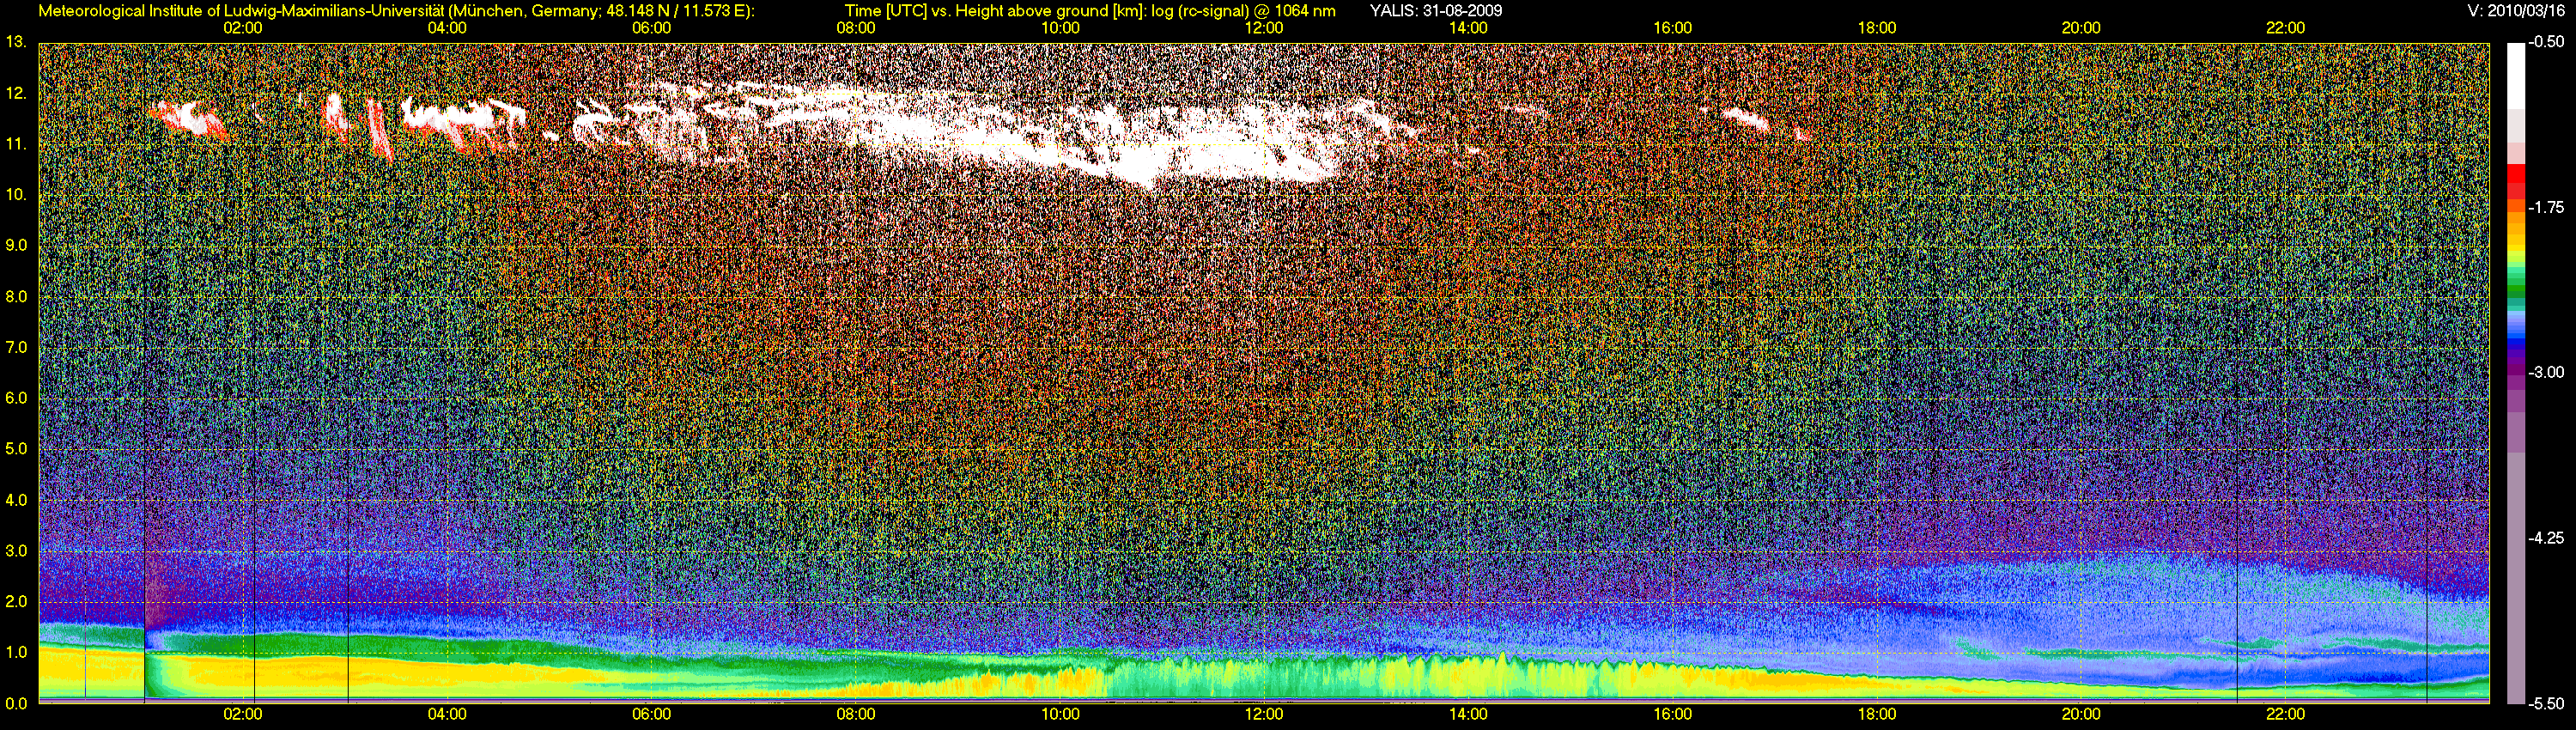Click the 13. km height axis label

coord(15,42)
